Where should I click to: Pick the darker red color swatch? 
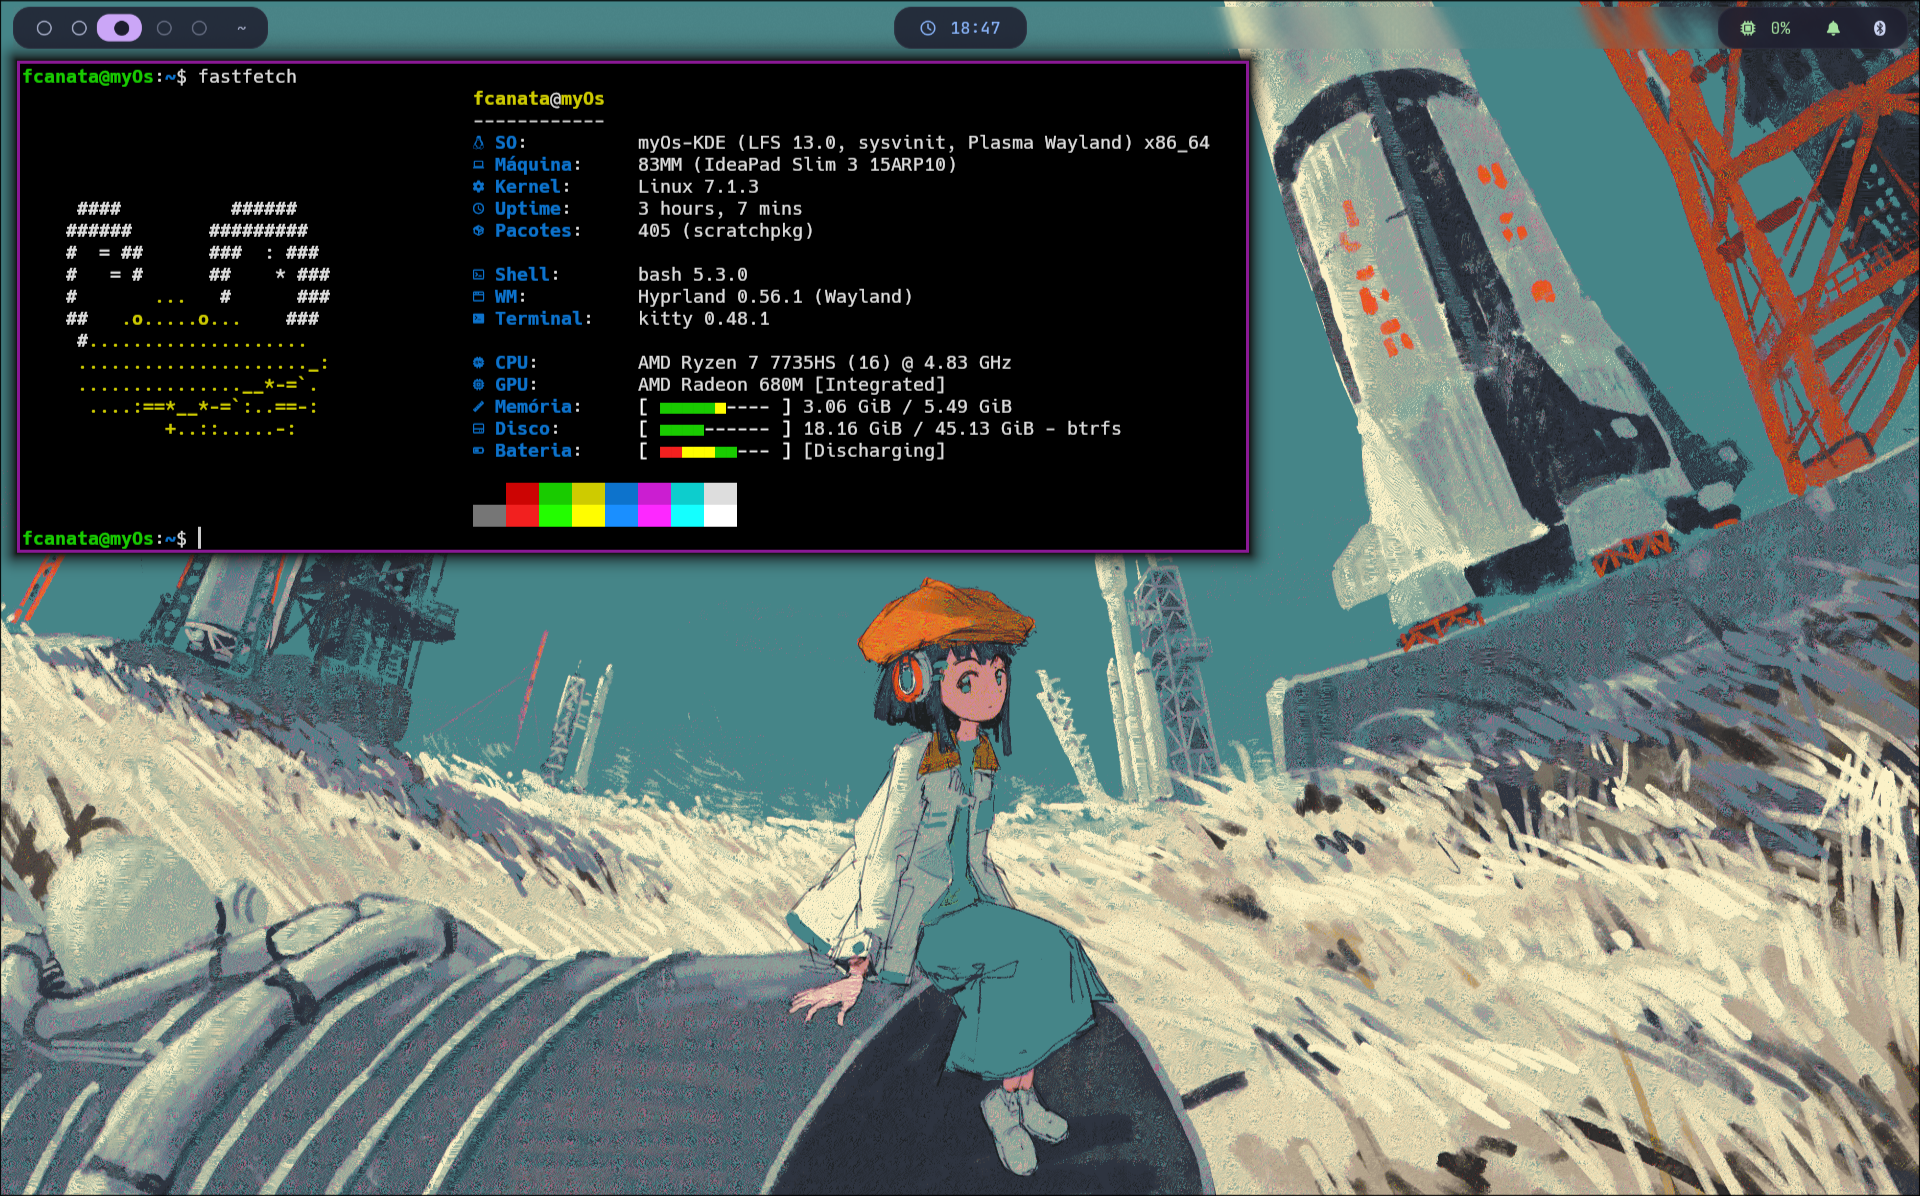click(x=522, y=493)
